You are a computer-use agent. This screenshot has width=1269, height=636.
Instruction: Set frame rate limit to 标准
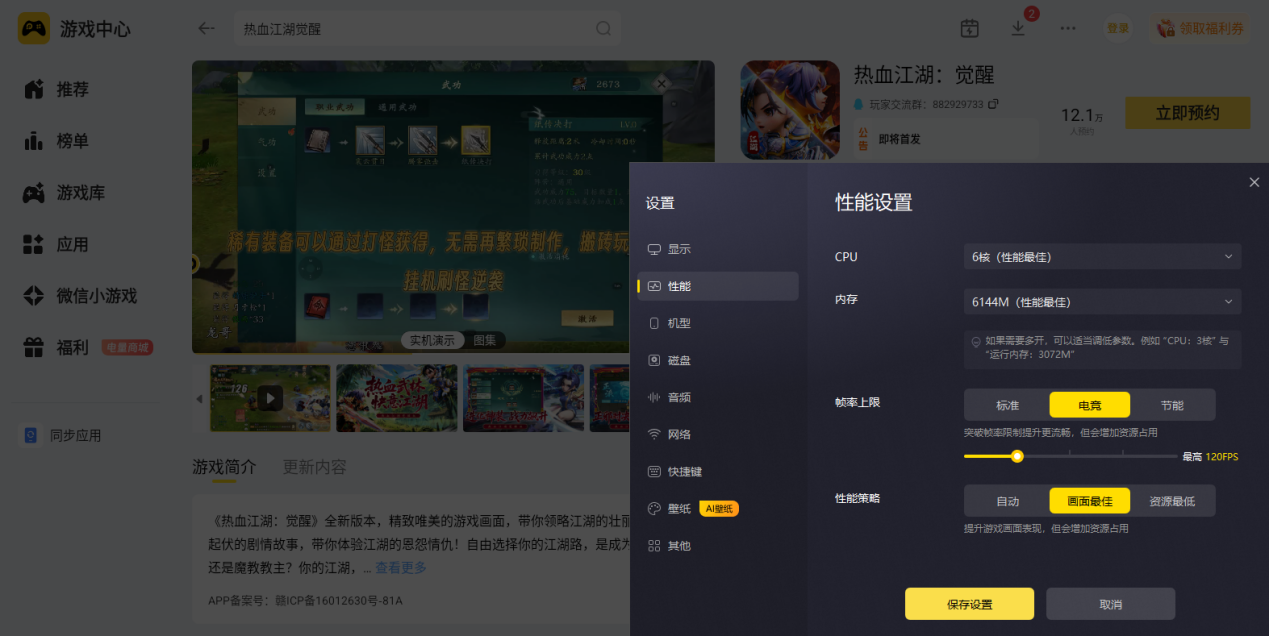pos(1007,405)
